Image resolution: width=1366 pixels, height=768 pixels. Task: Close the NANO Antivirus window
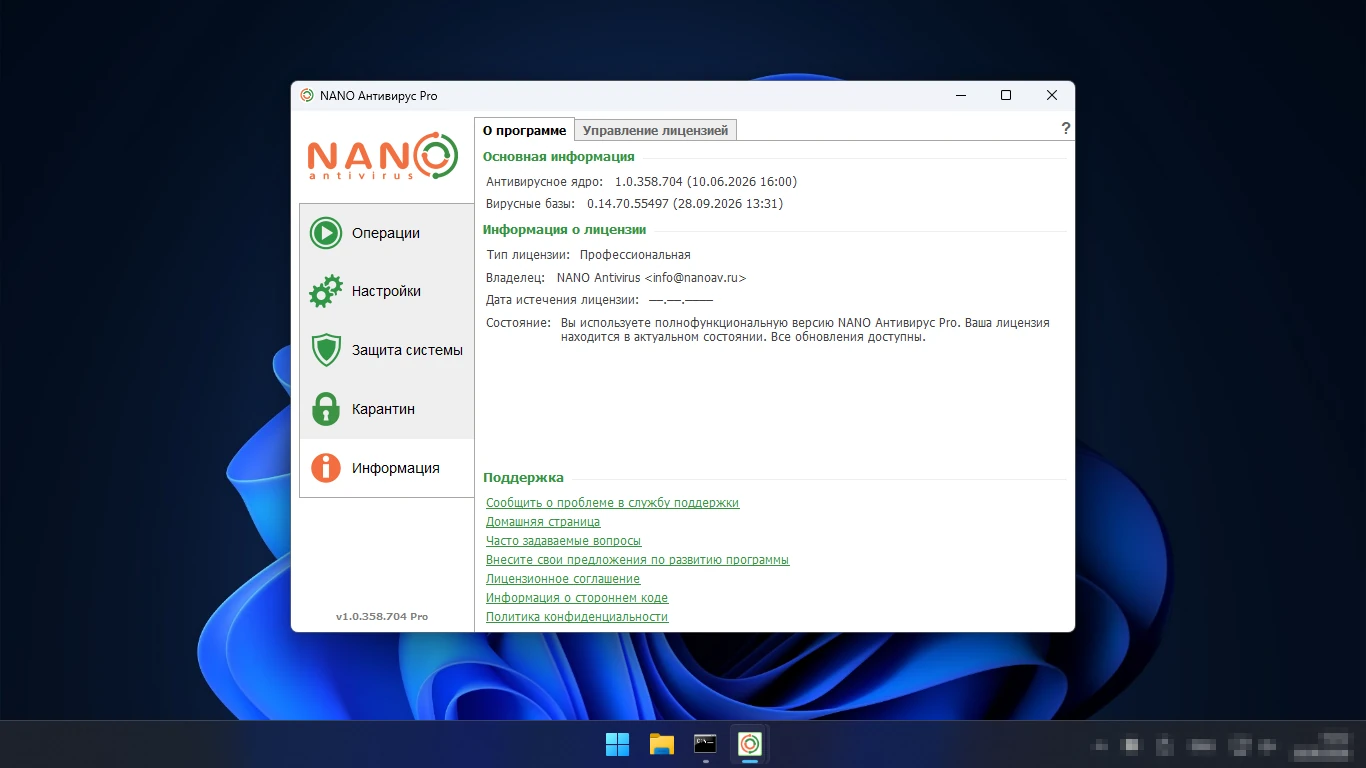point(1052,96)
